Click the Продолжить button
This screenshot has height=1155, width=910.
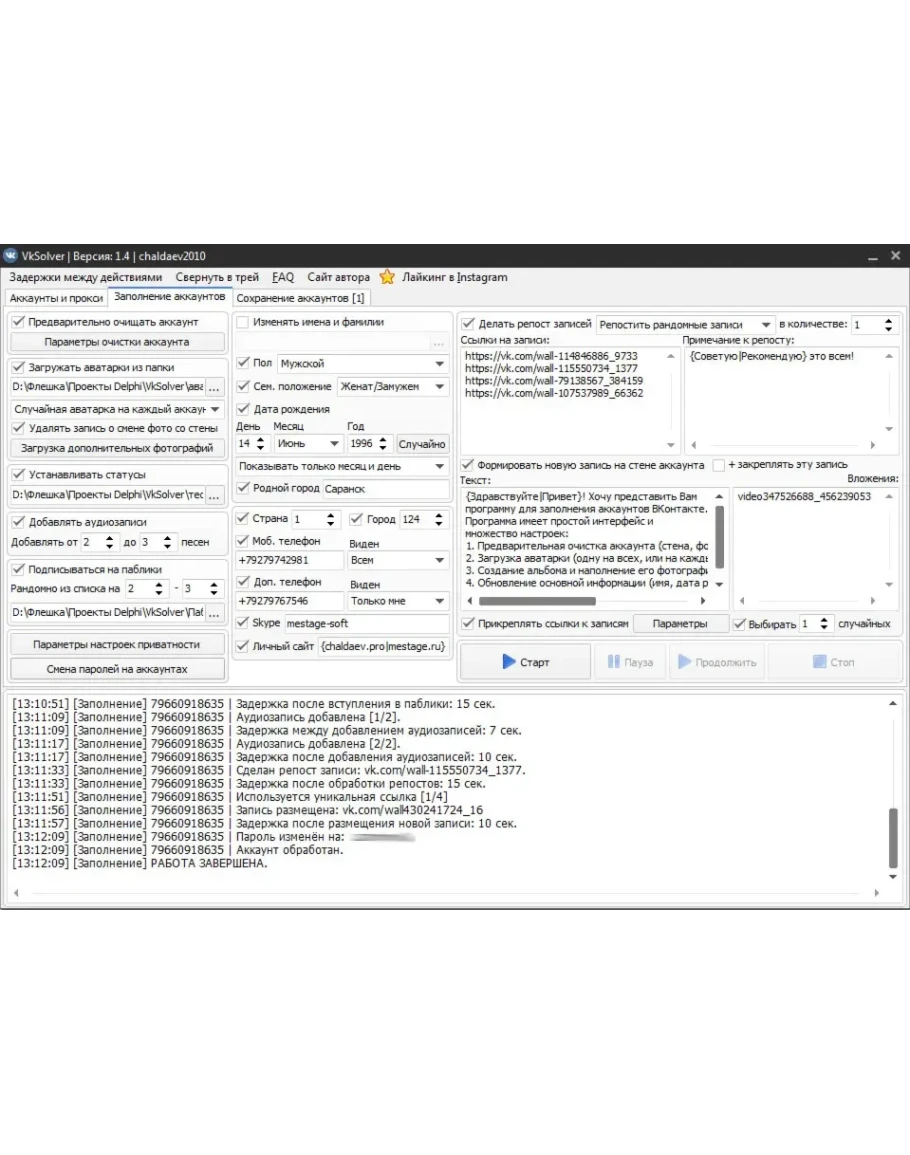pos(715,662)
